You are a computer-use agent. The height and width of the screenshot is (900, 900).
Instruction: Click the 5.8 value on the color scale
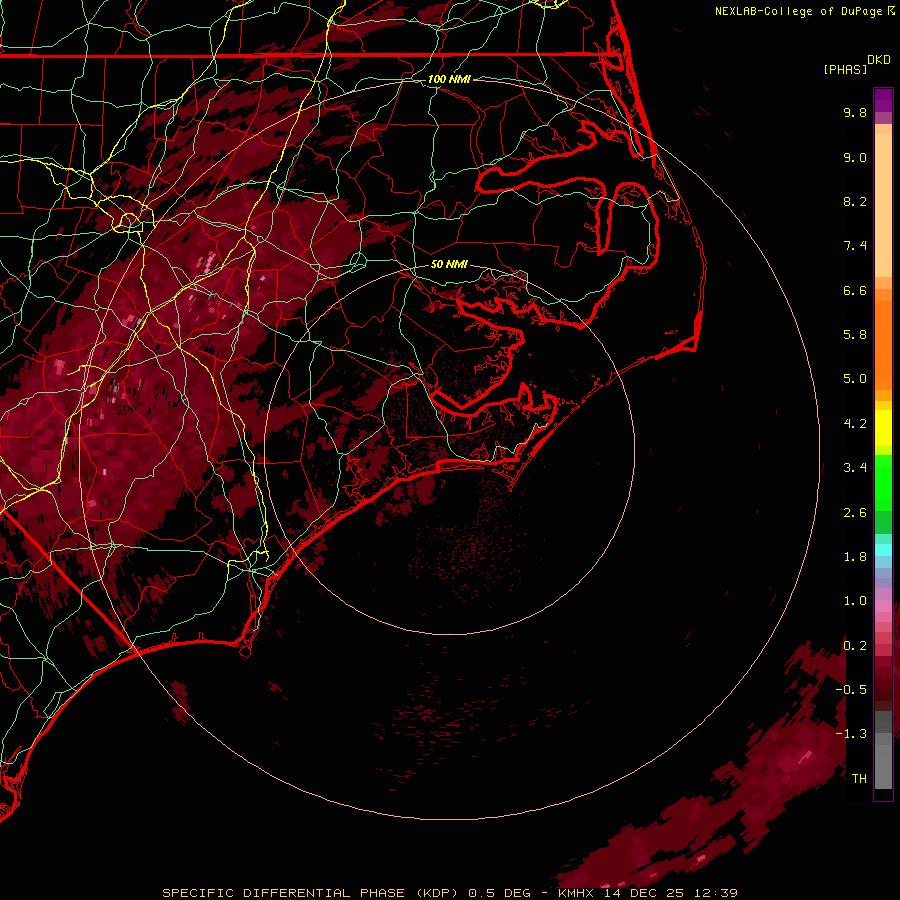click(x=855, y=335)
